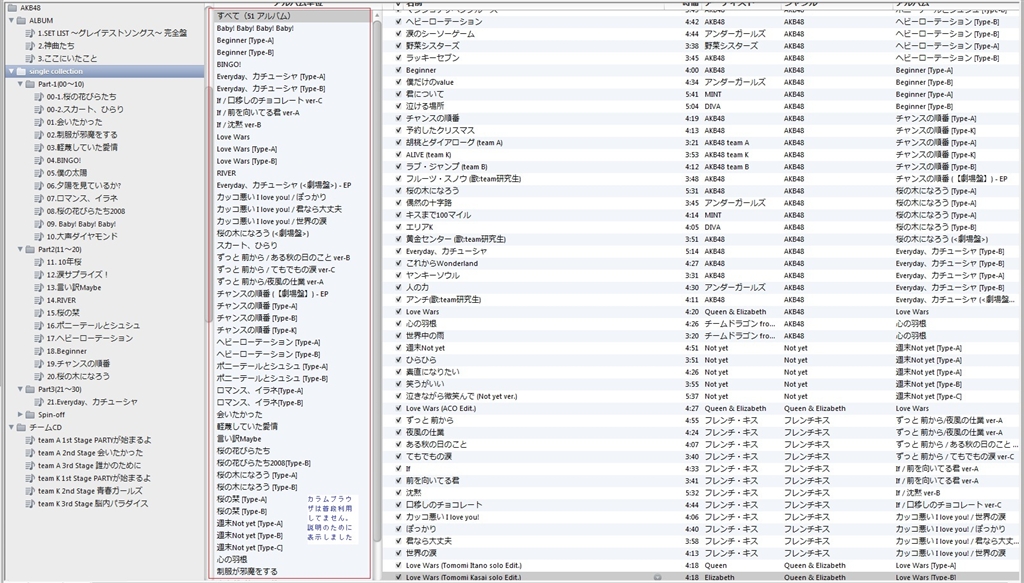Collapse the ALBUM folder
This screenshot has height=583, width=1024.
[12, 20]
